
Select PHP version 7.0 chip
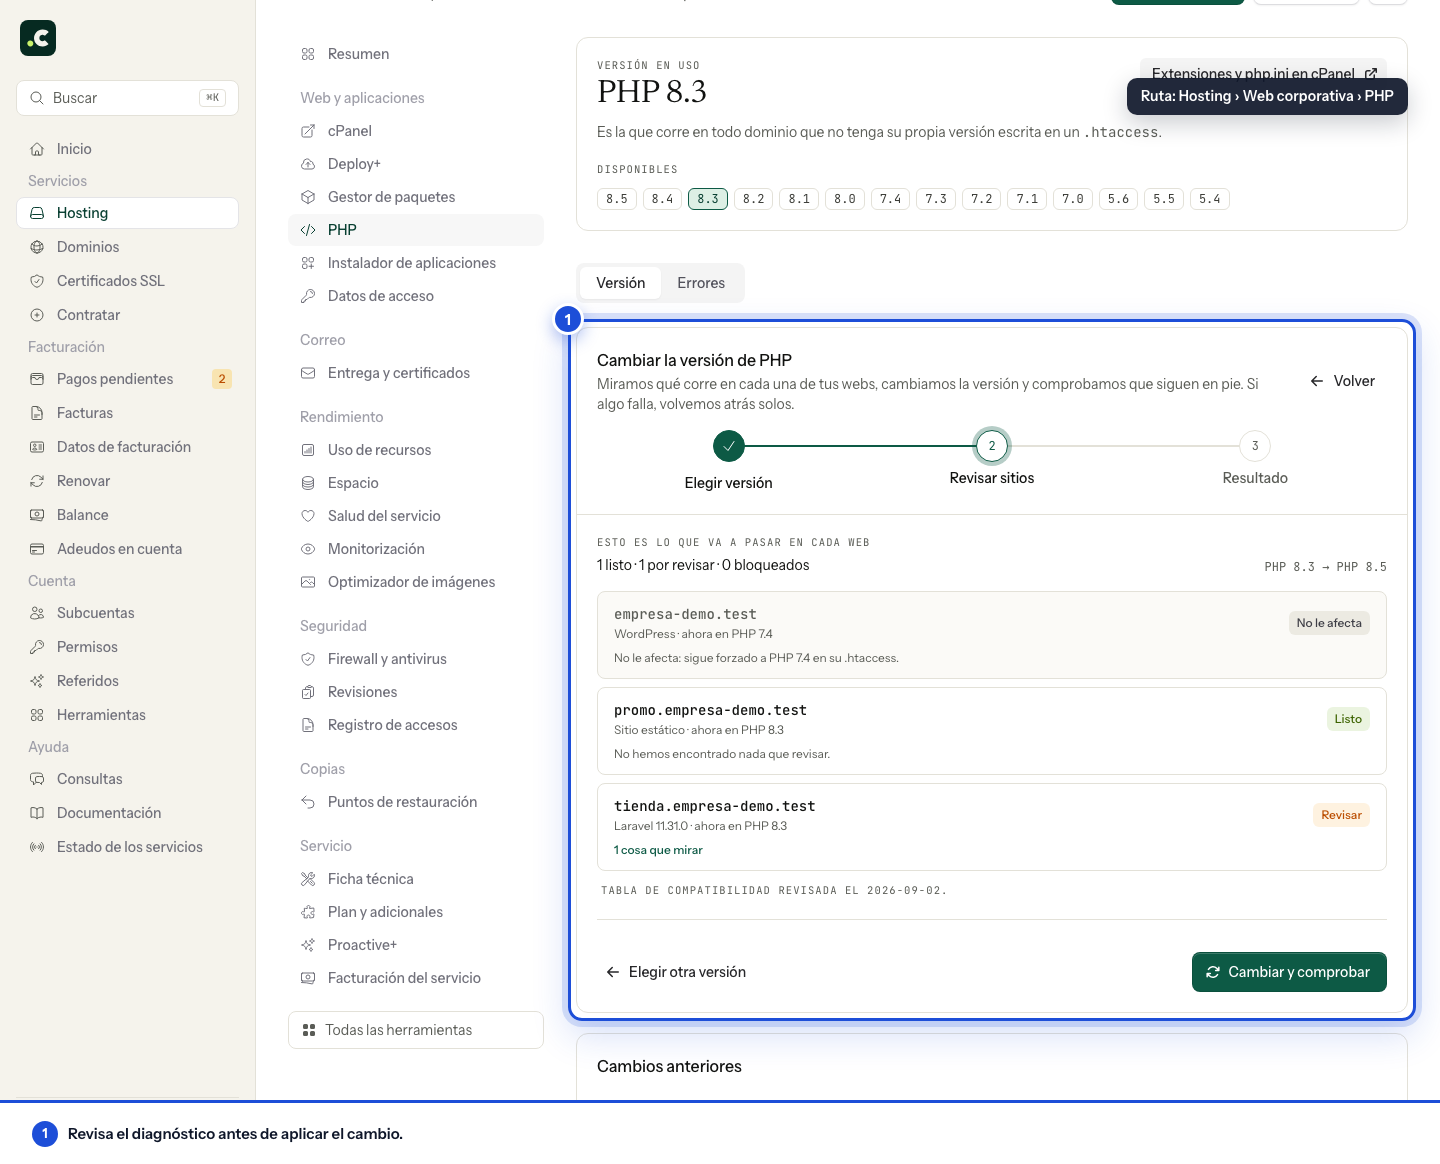pos(1073,199)
